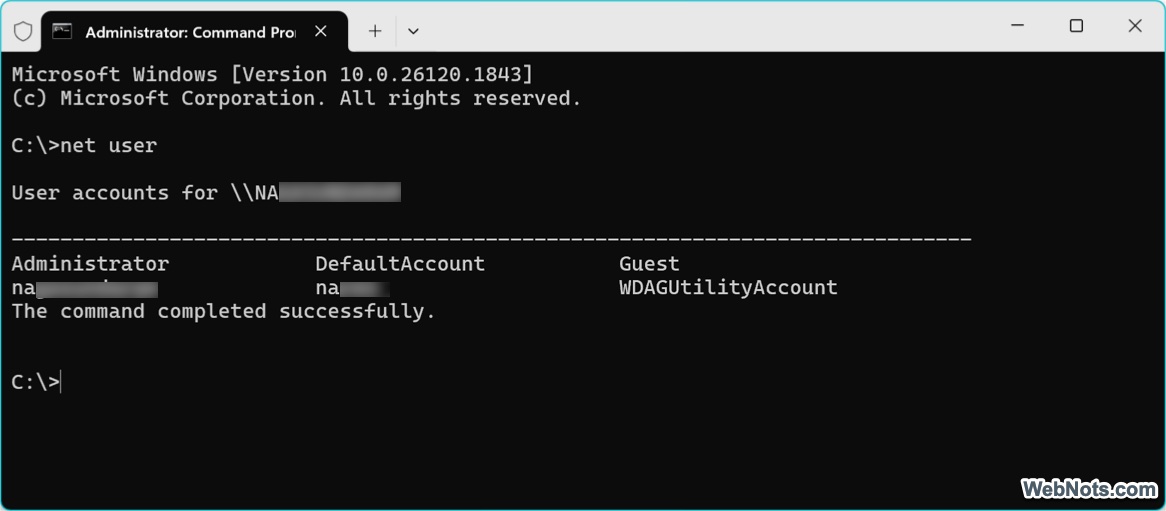Click "The command completed successfully." line
The image size is (1166, 511).
tap(223, 311)
